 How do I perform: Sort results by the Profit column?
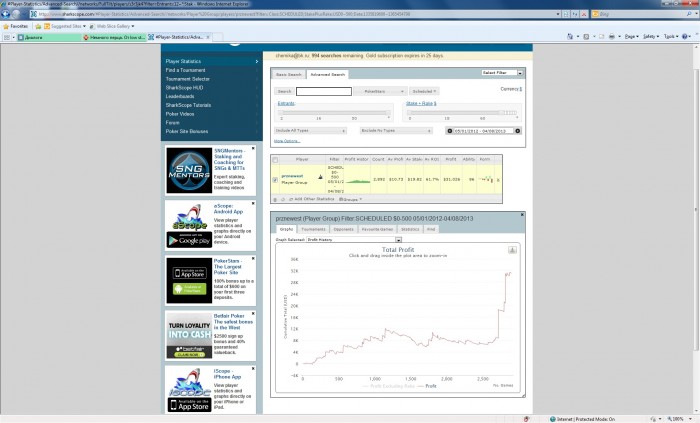tap(451, 159)
